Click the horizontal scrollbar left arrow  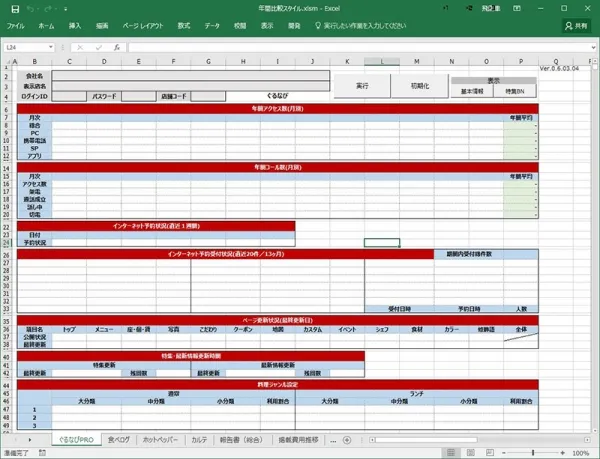click(x=372, y=440)
